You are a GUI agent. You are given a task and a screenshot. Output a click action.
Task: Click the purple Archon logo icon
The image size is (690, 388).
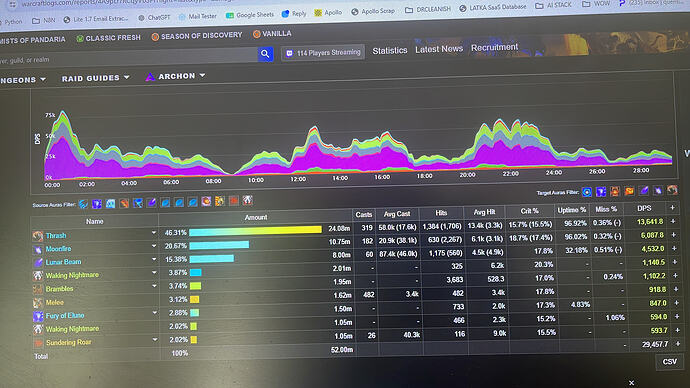pyautogui.click(x=150, y=77)
